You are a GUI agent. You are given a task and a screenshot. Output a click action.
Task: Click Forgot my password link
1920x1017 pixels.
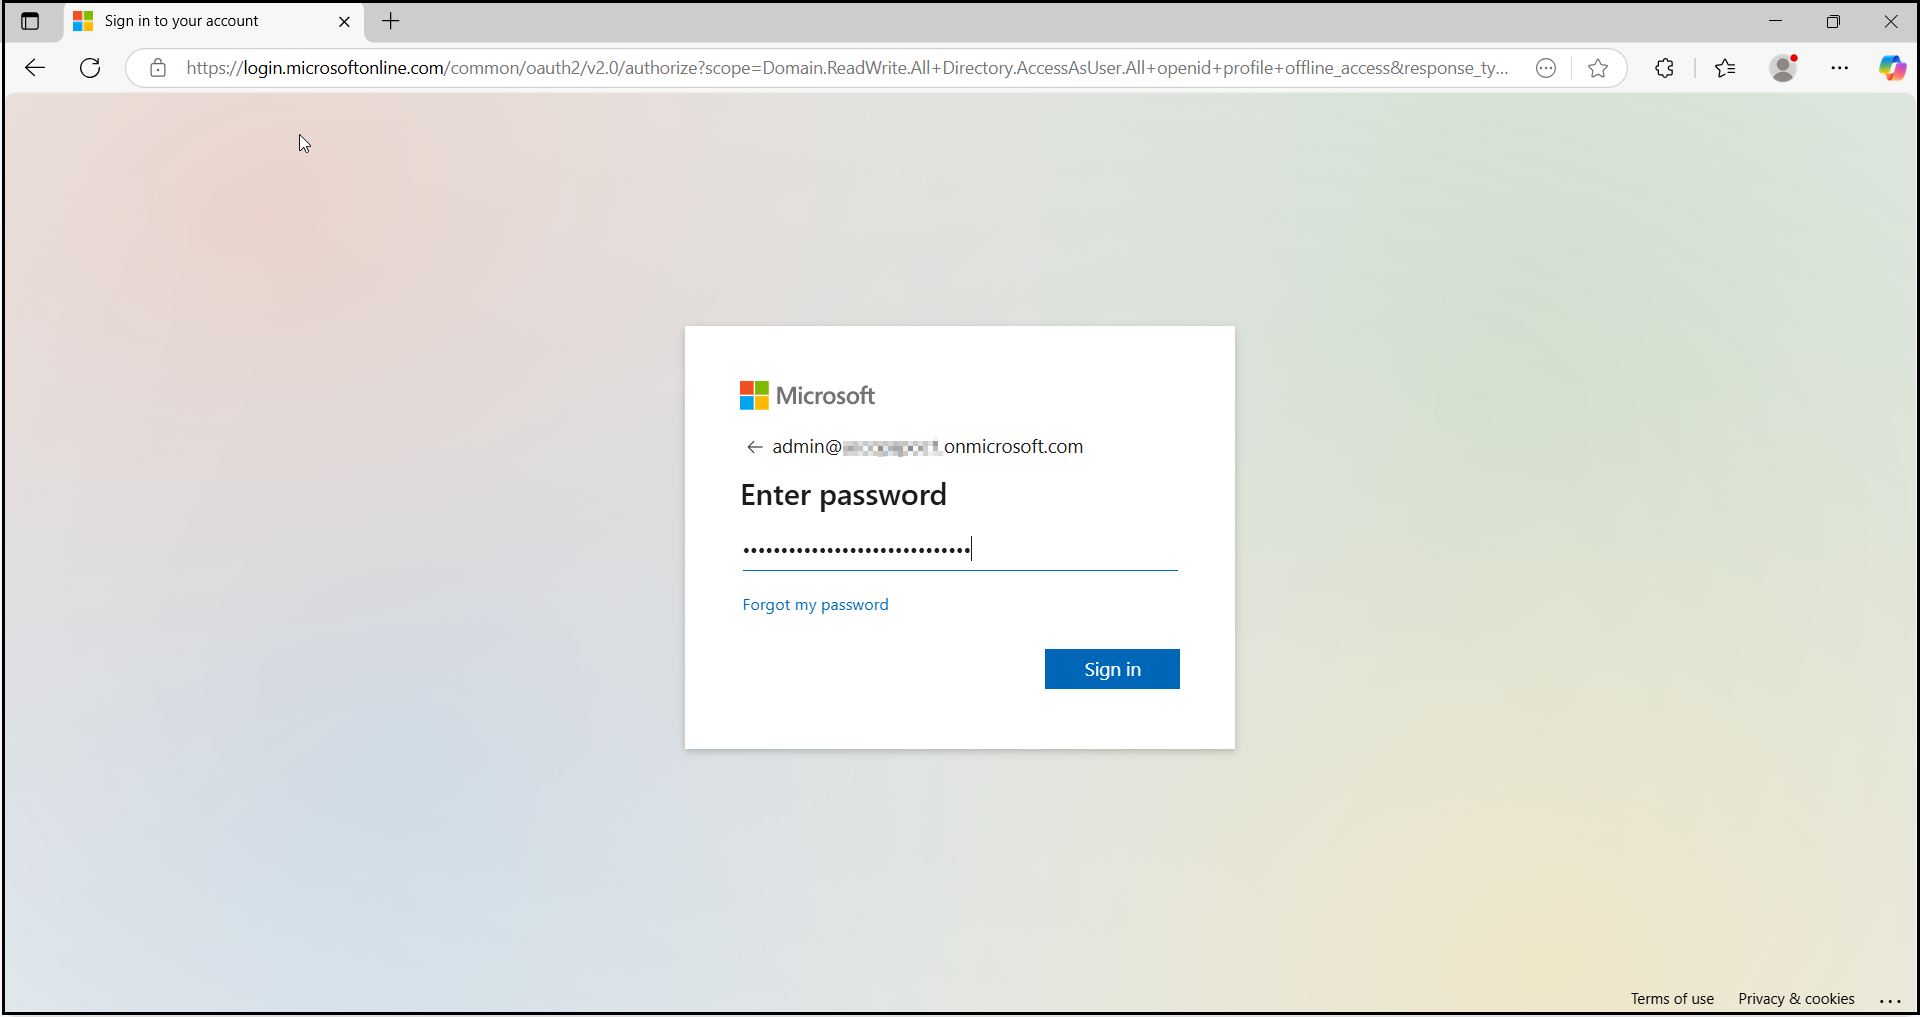coord(815,605)
